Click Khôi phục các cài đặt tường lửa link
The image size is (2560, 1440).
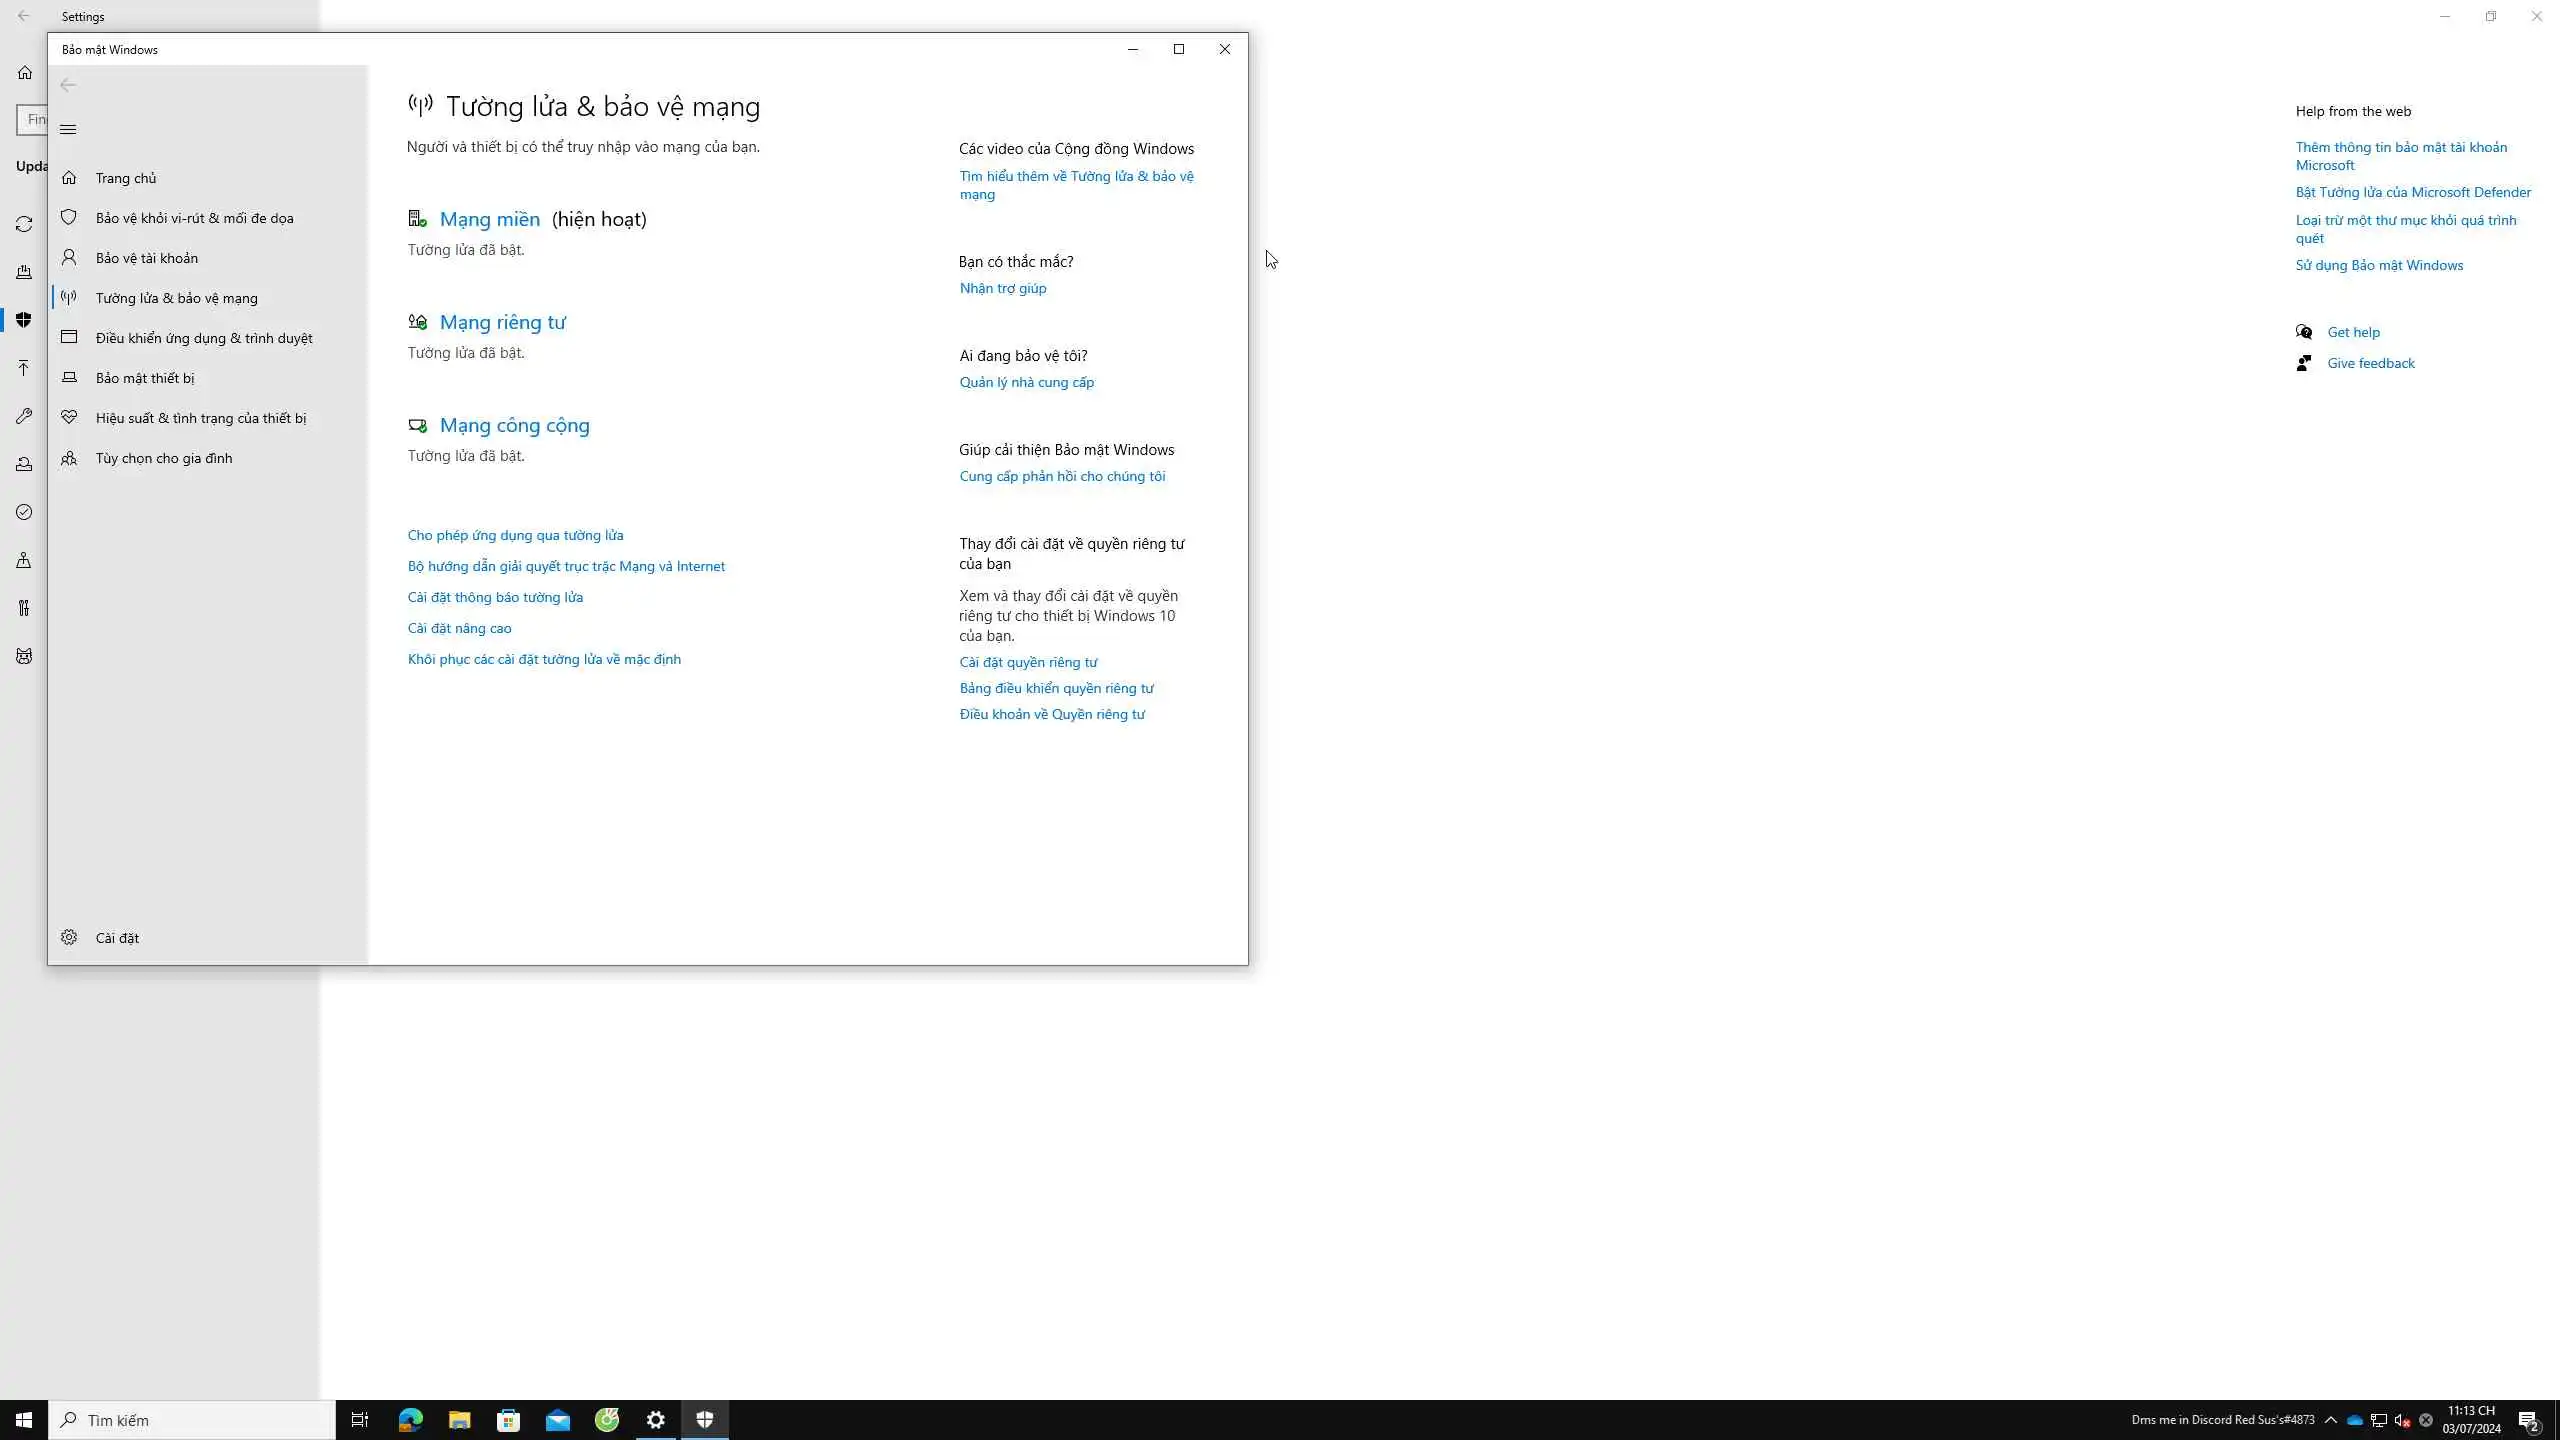pos(543,659)
